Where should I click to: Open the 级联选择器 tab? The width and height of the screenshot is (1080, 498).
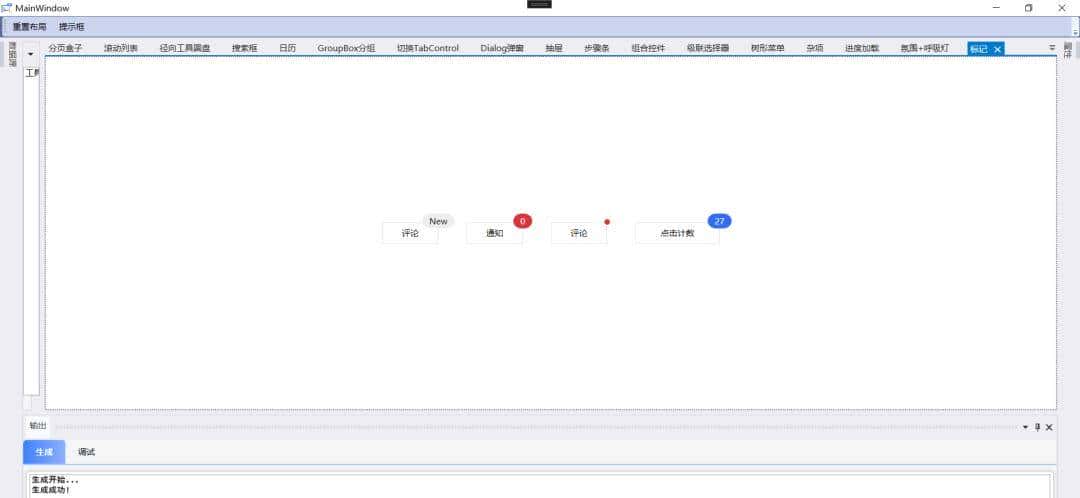[x=707, y=48]
